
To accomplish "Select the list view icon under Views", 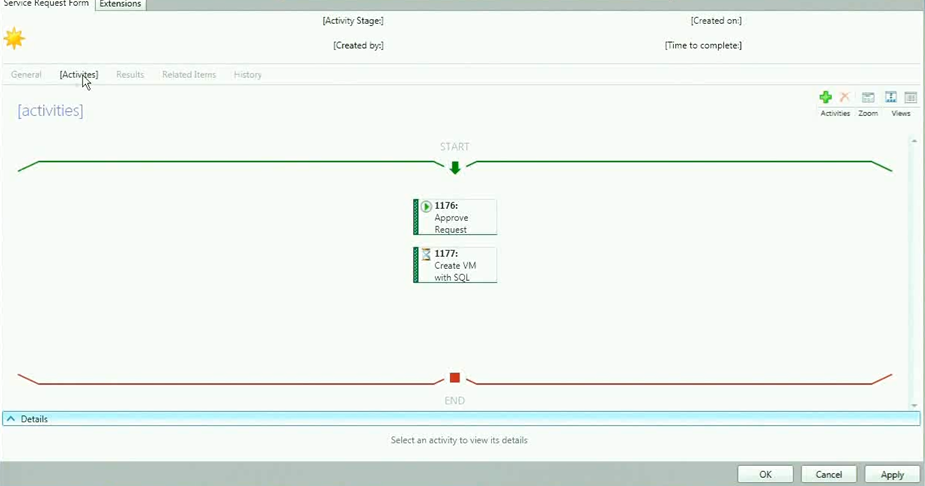I will [x=911, y=97].
